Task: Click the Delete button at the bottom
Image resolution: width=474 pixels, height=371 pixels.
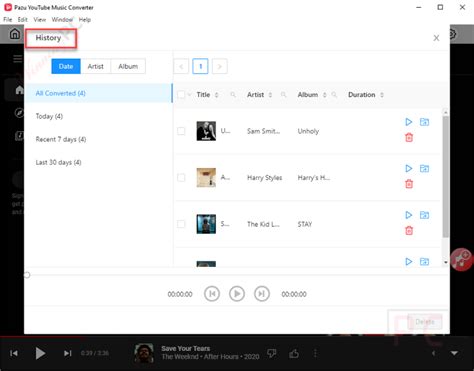Action: point(425,322)
